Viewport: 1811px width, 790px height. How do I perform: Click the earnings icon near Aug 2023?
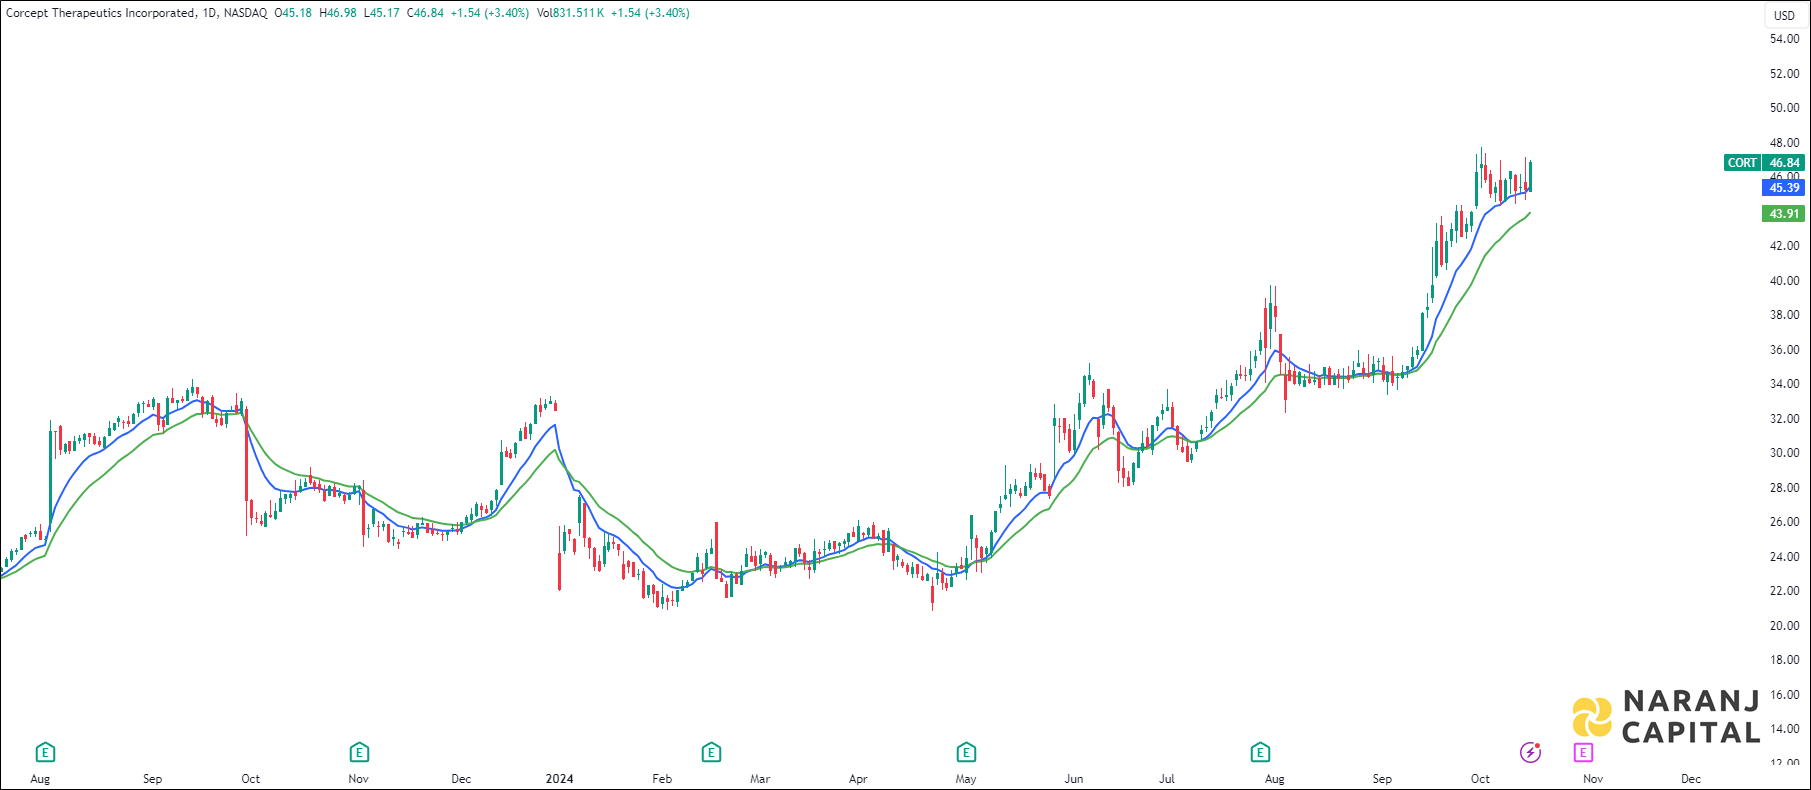(x=45, y=752)
